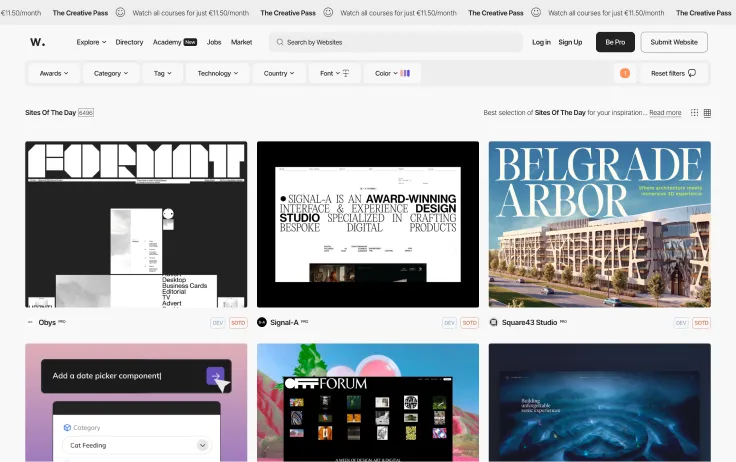
Task: Expand the Technology filter
Action: [218, 73]
